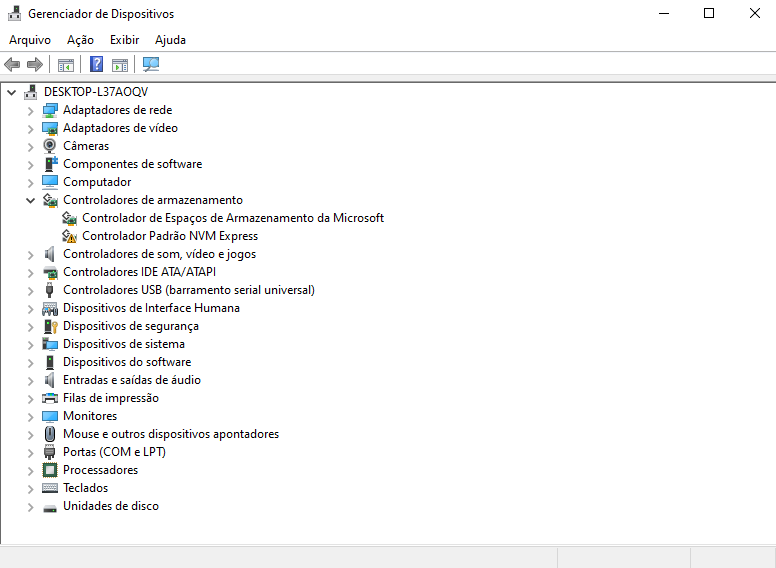
Task: Click the Filas de impressão printer icon
Action: [x=50, y=398]
